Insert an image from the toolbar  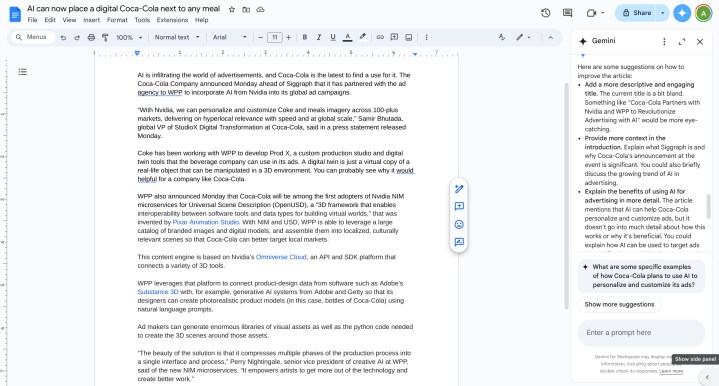[409, 37]
